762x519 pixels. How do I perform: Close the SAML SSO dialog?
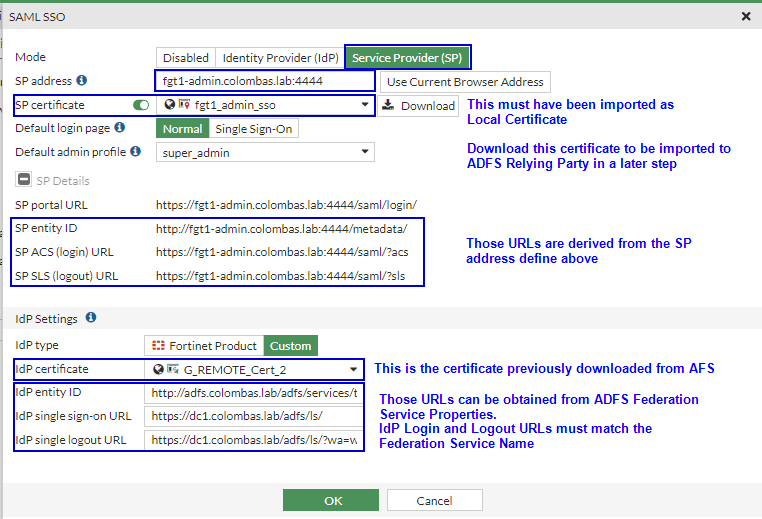click(x=746, y=17)
